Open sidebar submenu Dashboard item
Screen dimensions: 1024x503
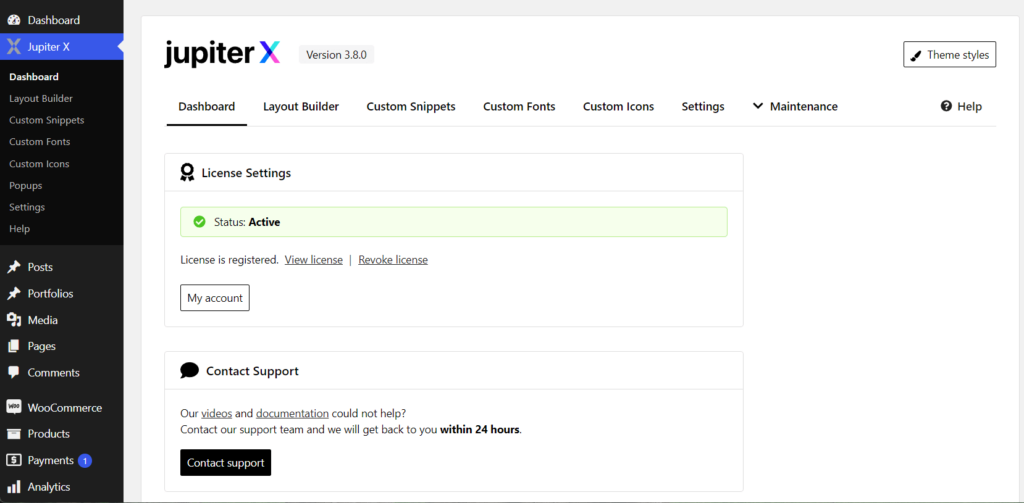pyautogui.click(x=34, y=77)
